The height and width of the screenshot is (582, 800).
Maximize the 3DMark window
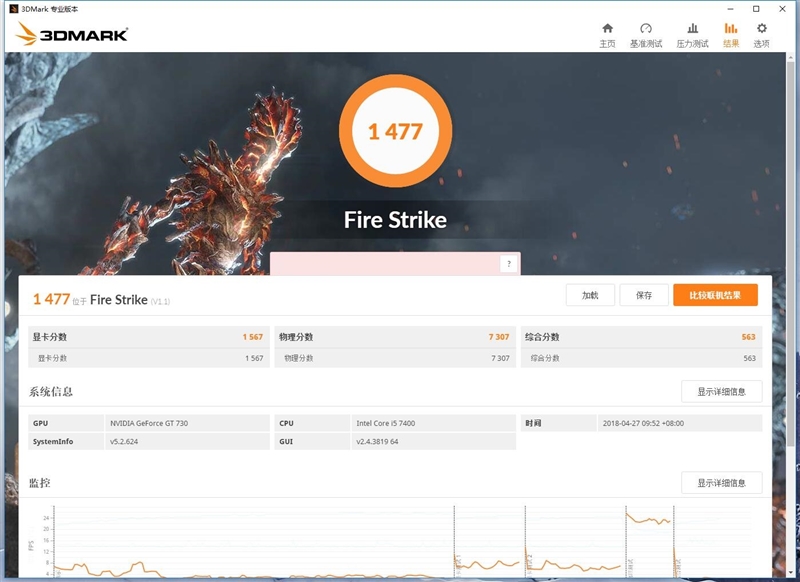point(756,9)
